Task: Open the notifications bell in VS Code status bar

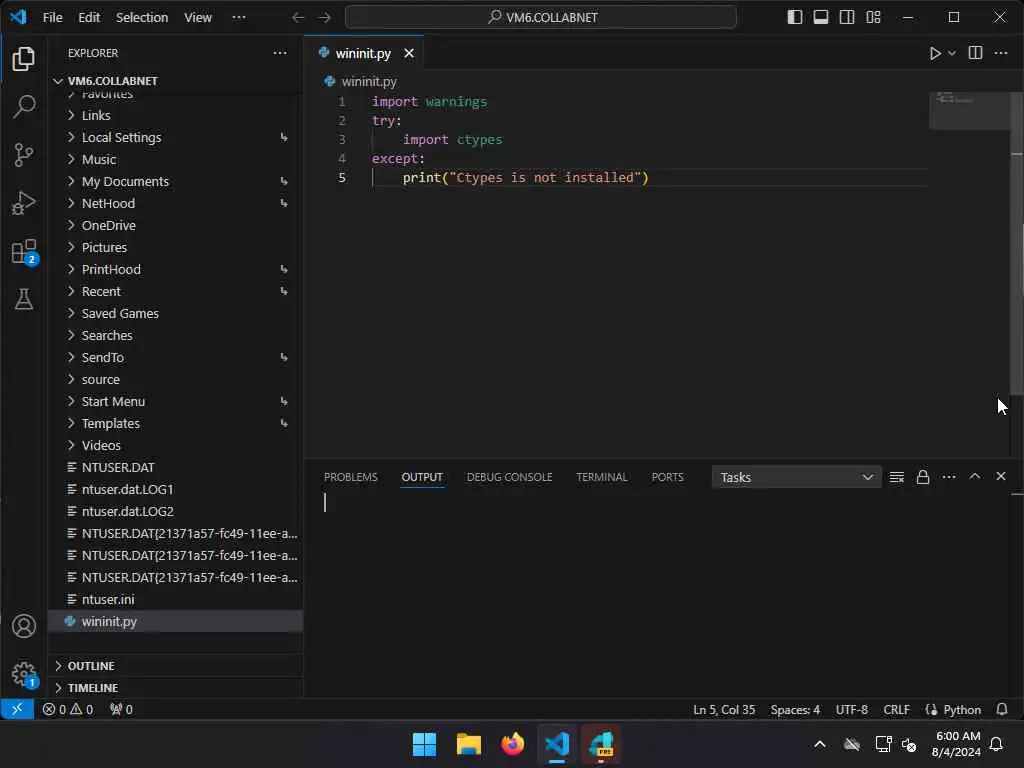Action: pos(1002,709)
